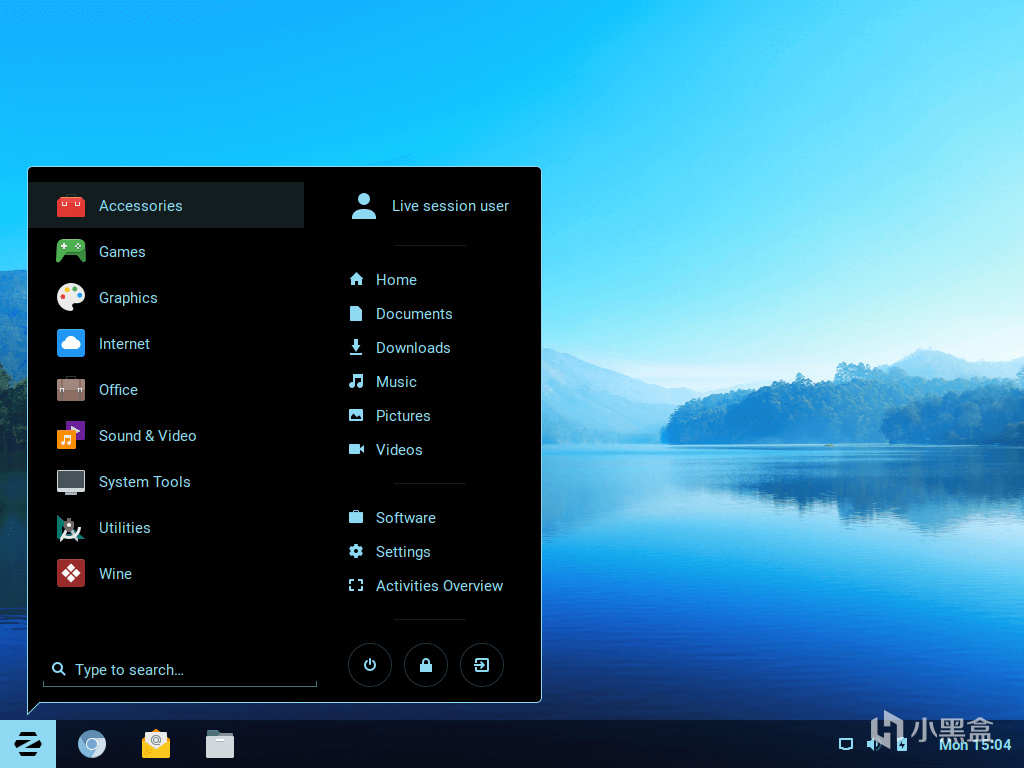Select the Graphics menu category
Image resolution: width=1024 pixels, height=768 pixels.
point(167,298)
